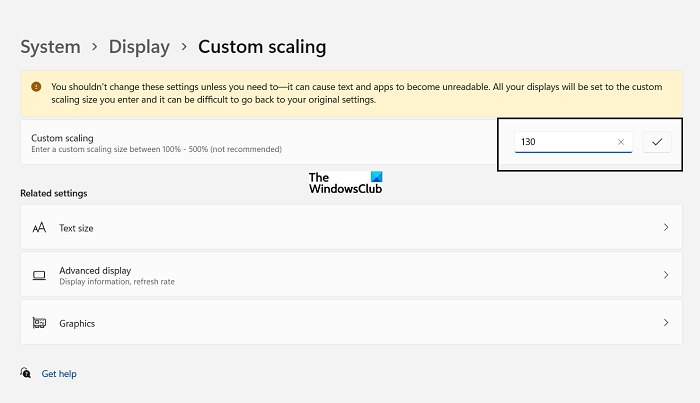Click the warning icon in yellow banner
700x403 pixels.
pyautogui.click(x=36, y=87)
